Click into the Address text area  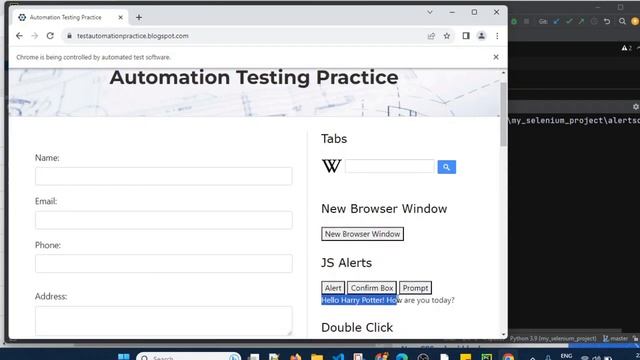click(x=164, y=321)
